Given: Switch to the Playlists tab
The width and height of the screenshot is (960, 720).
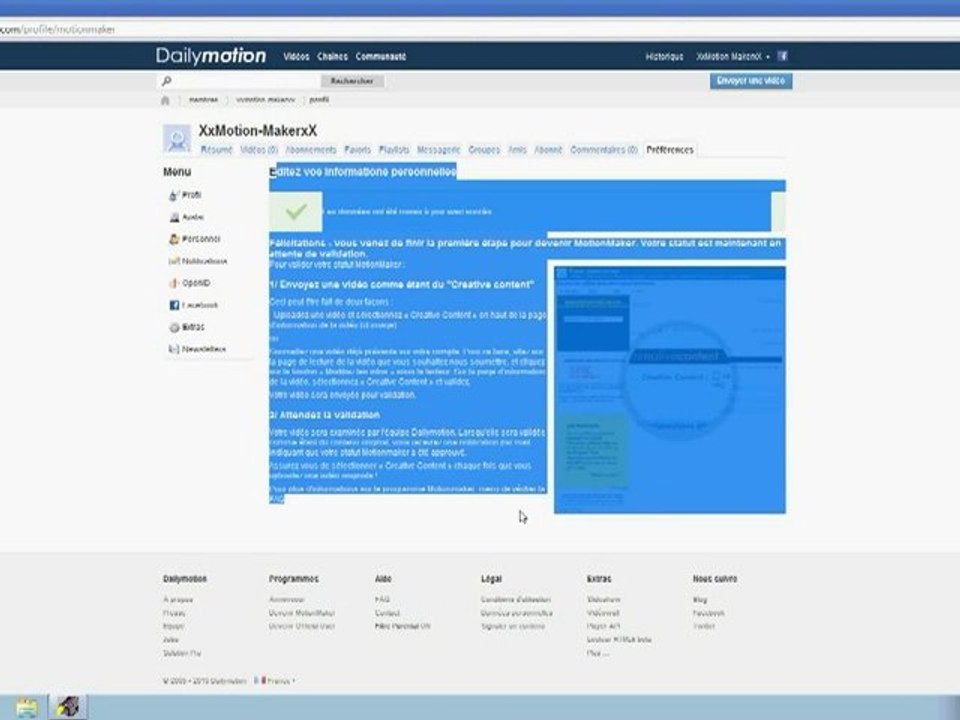Looking at the screenshot, I should tap(394, 149).
